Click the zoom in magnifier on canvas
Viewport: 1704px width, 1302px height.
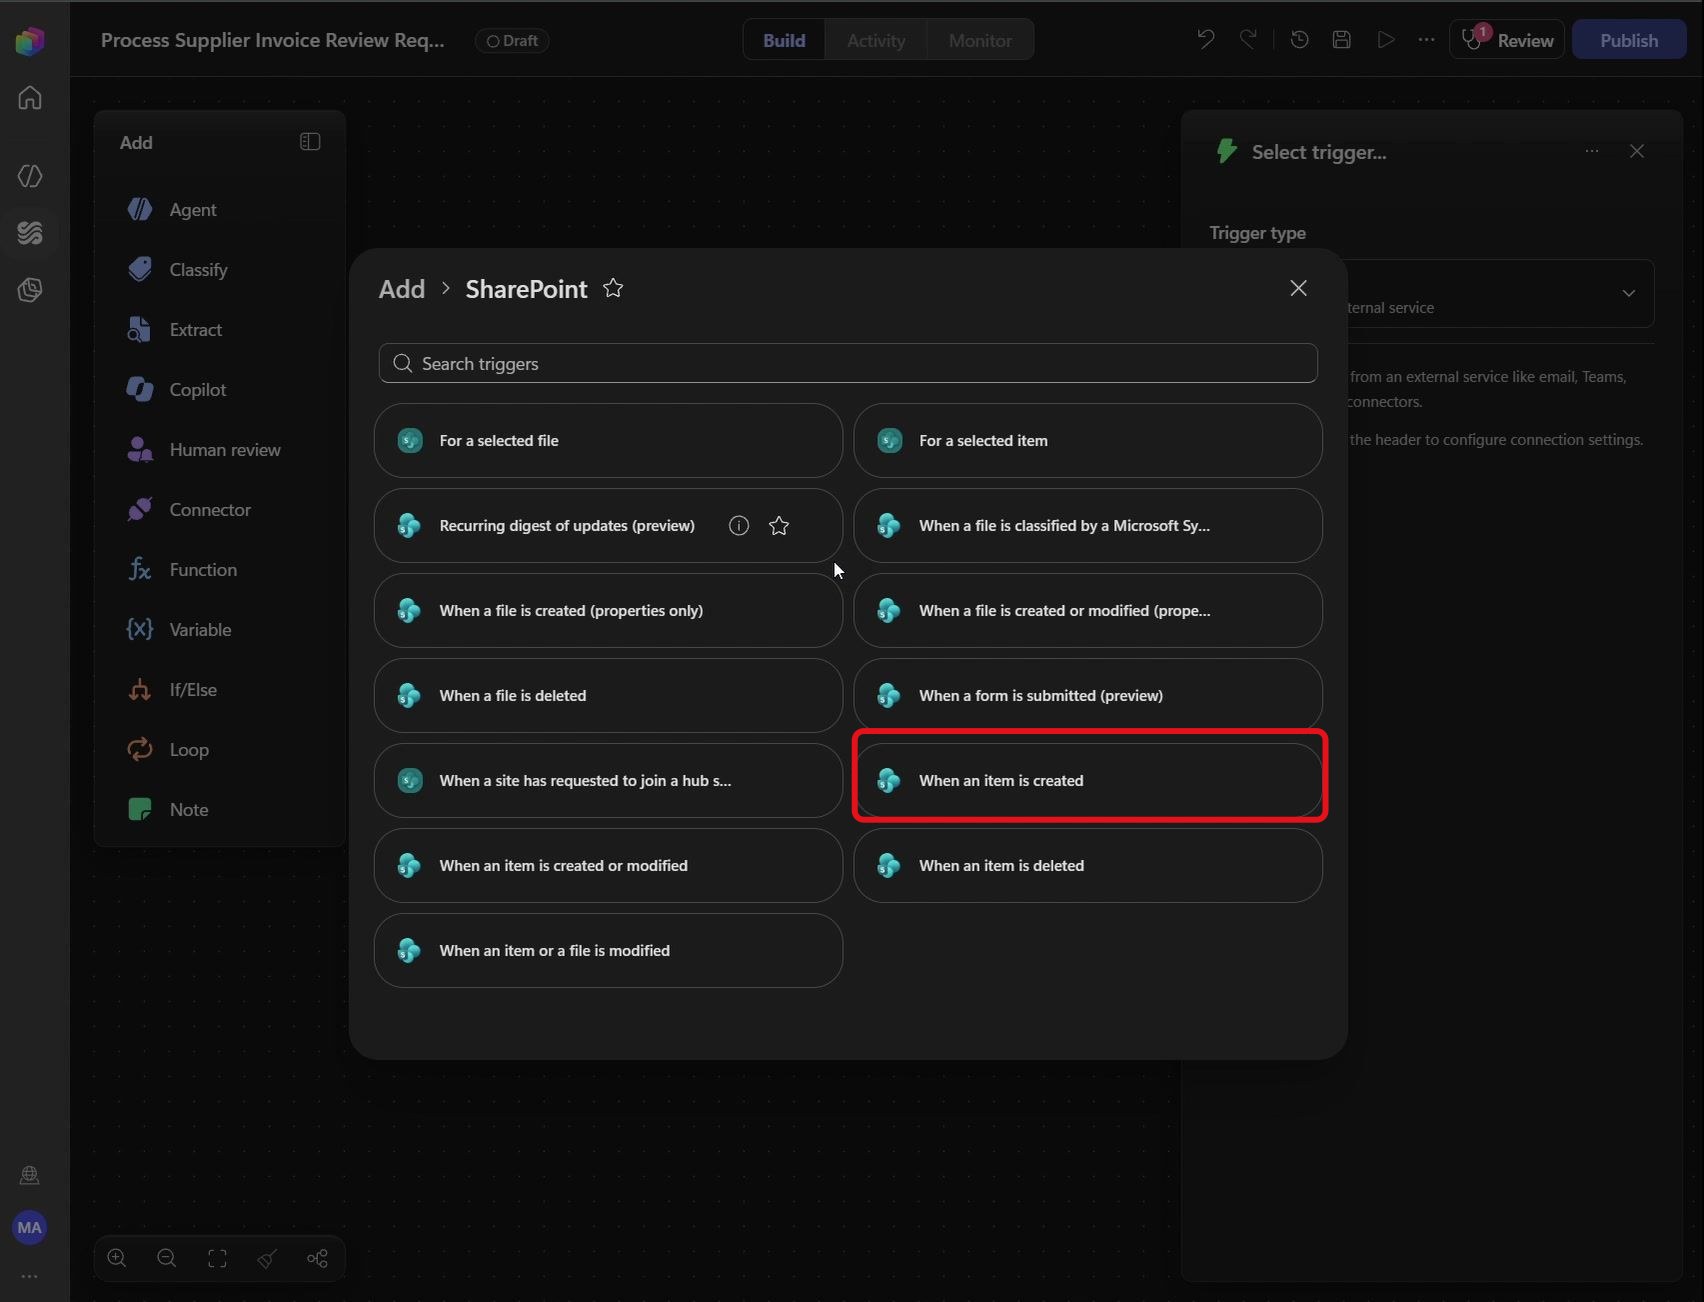tap(117, 1259)
